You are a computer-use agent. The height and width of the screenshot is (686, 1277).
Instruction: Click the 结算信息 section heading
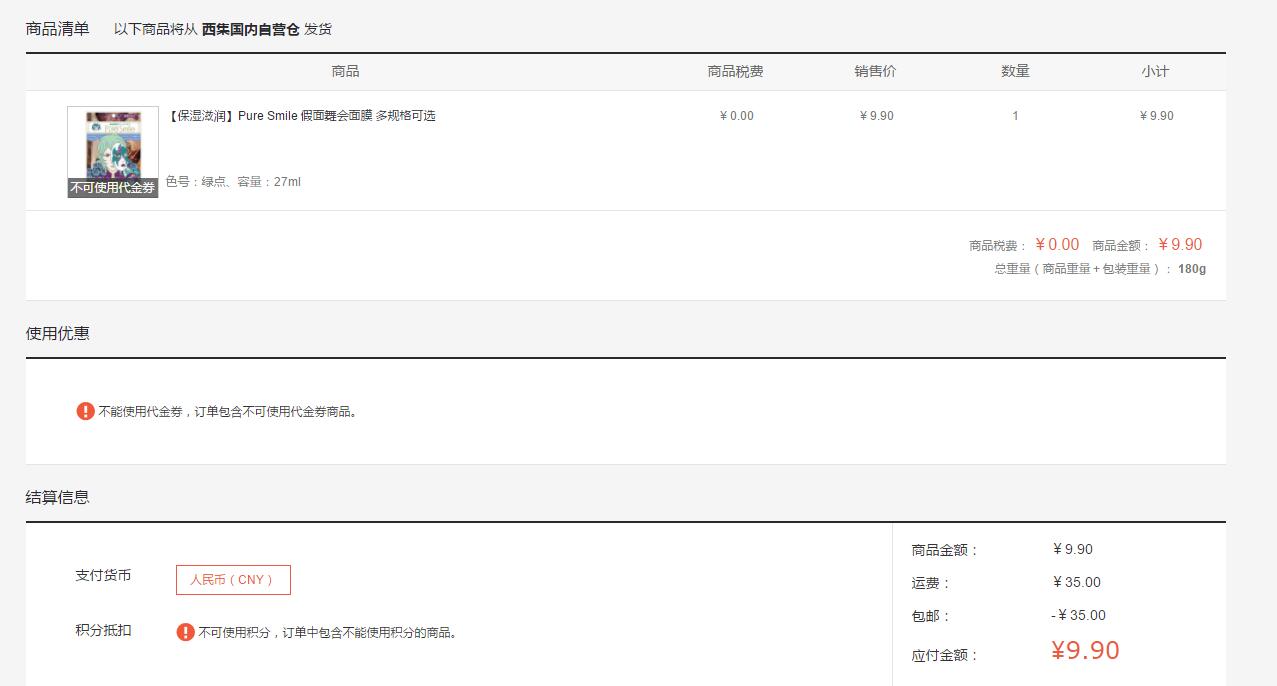point(58,498)
